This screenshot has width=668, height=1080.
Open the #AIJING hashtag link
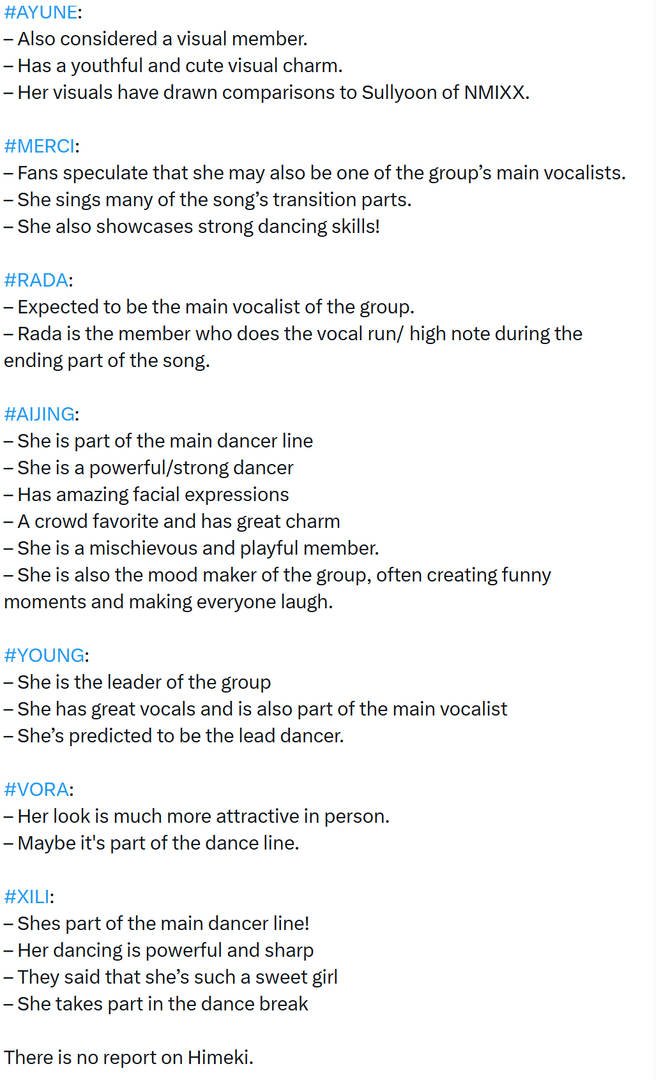[39, 414]
